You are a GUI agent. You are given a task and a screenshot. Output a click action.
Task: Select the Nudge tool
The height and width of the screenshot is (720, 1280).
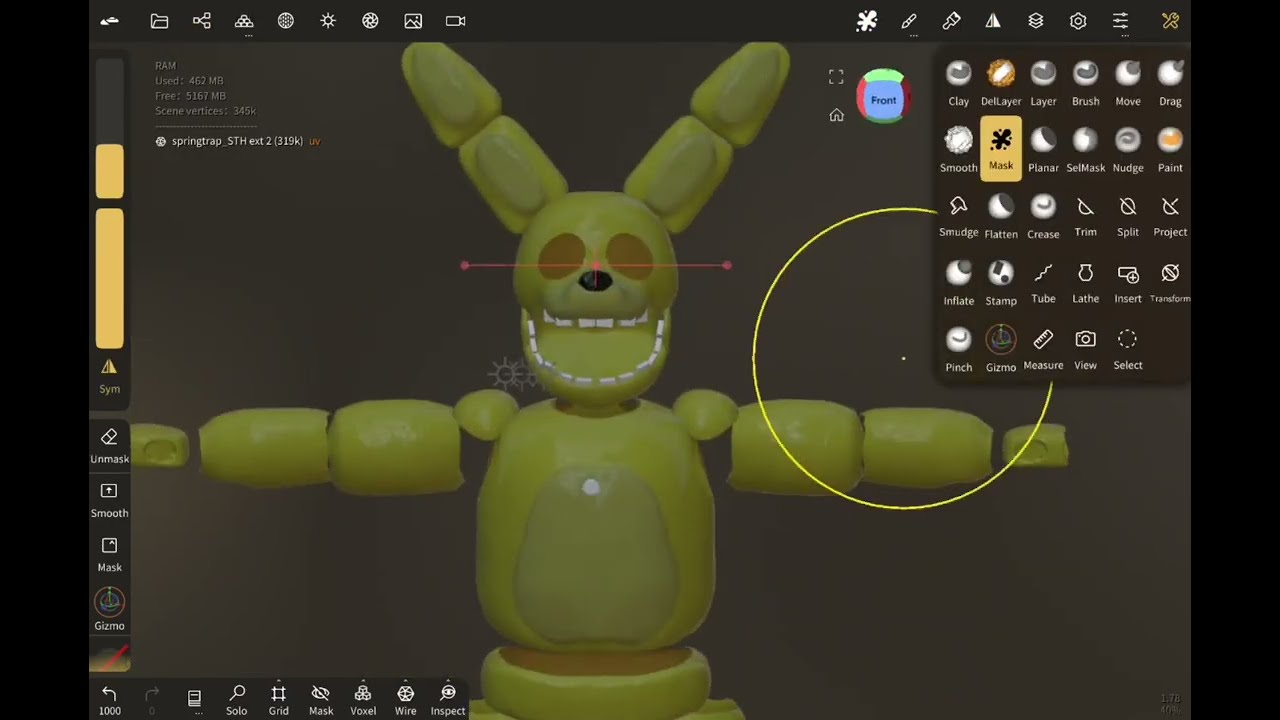[x=1128, y=150]
